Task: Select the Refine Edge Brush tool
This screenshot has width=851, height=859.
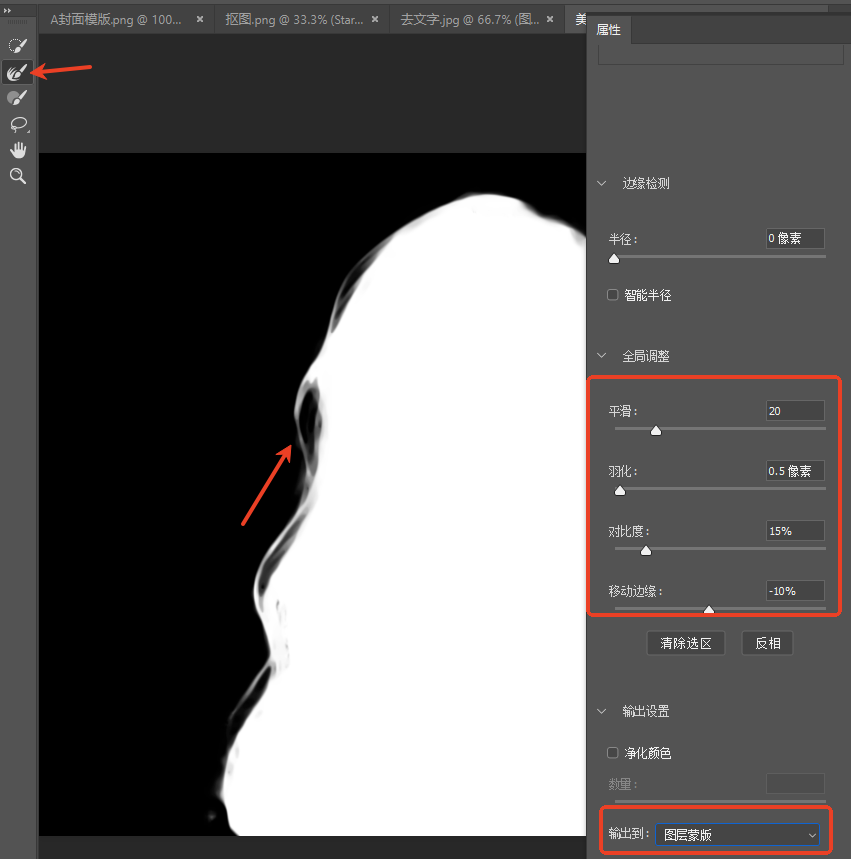Action: 18,72
